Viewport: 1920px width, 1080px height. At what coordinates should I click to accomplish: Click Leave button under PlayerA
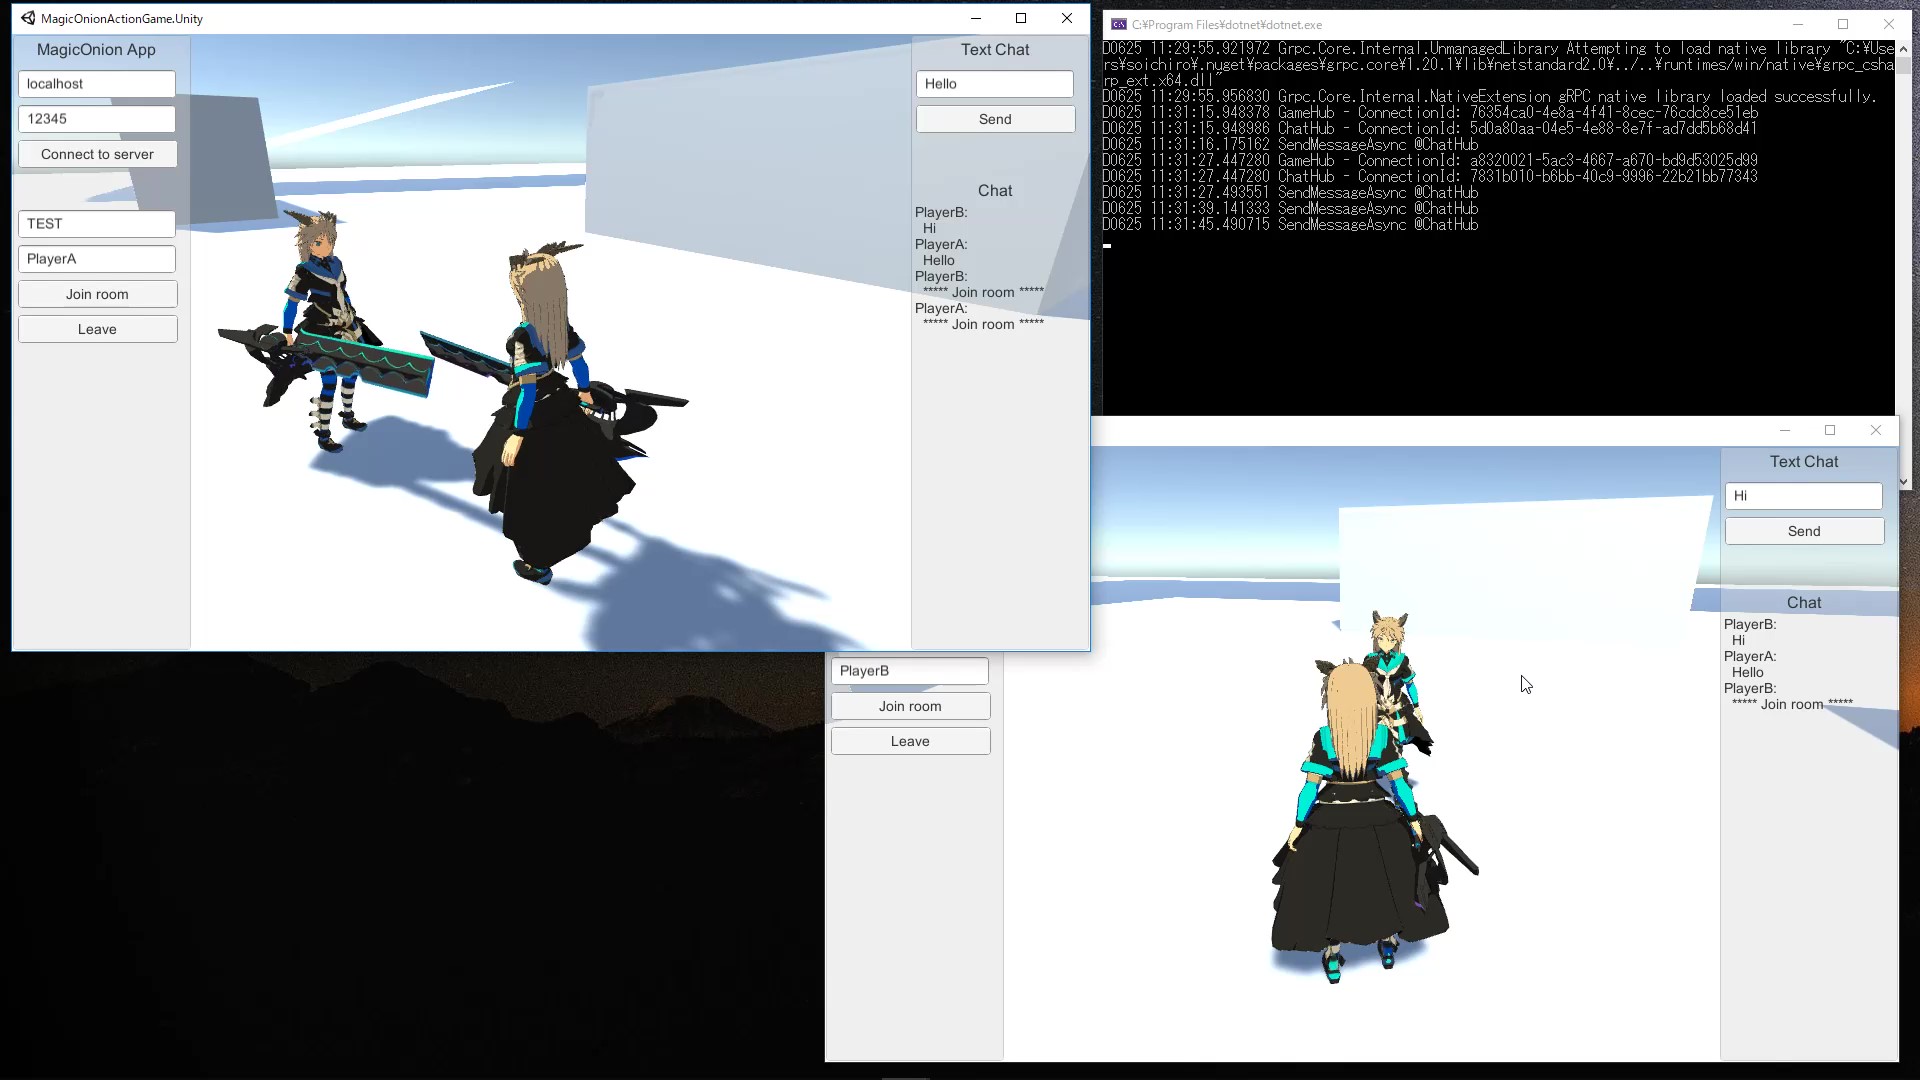tap(97, 329)
